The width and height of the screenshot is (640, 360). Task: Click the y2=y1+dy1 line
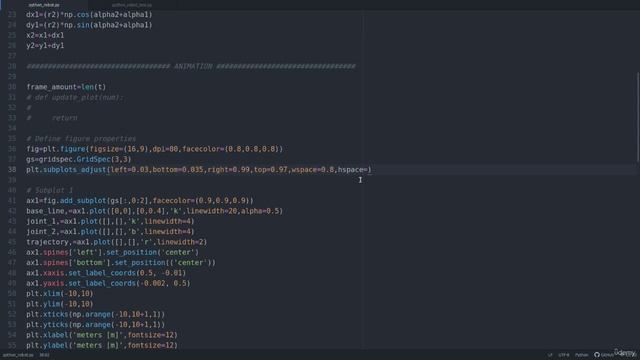(45, 46)
